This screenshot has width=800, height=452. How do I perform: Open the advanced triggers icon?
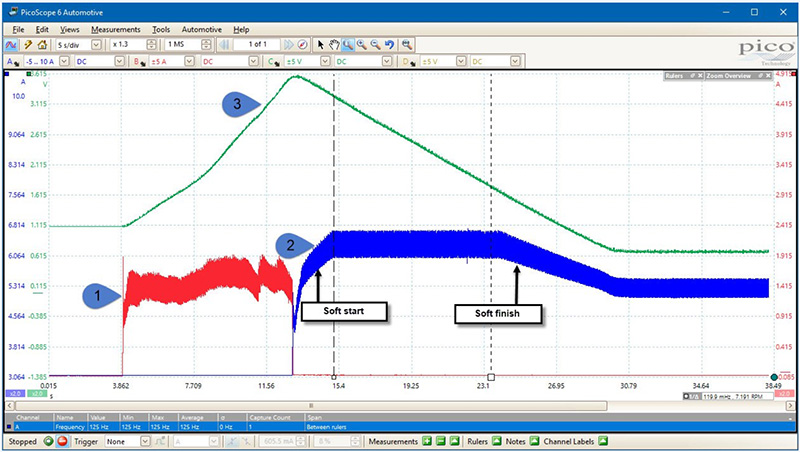click(160, 441)
